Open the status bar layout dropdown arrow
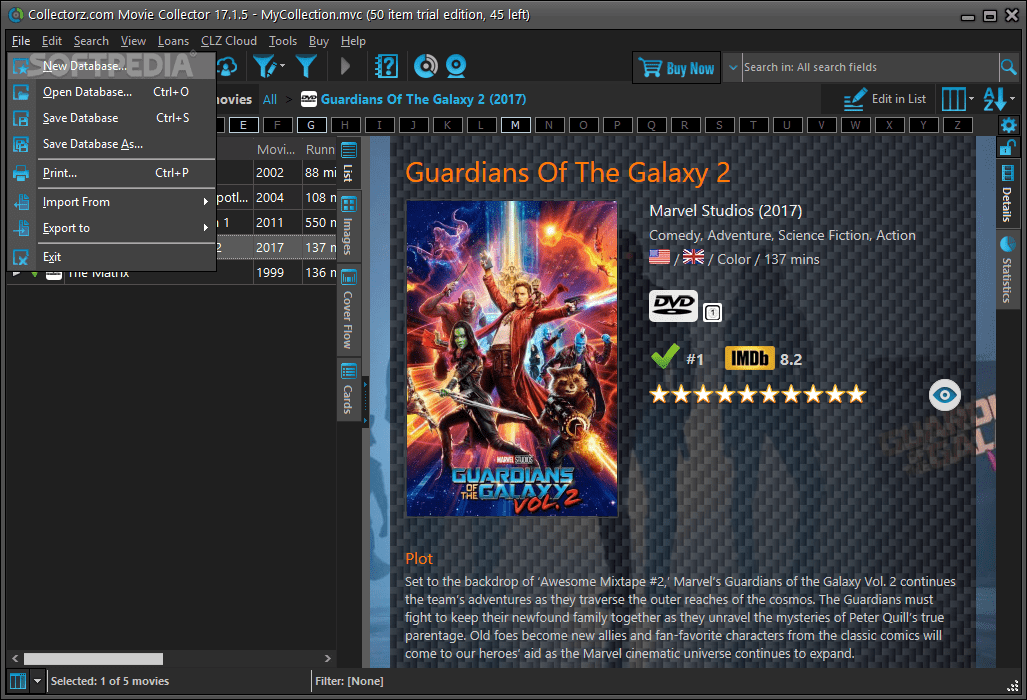 click(37, 681)
